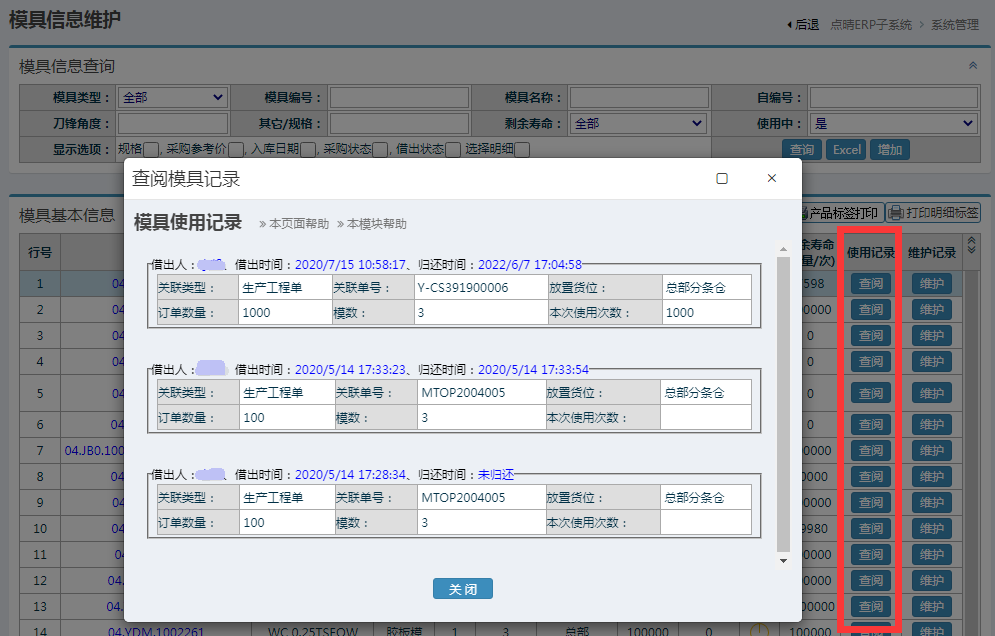
Task: Click the 打印明细标签 printer button
Action: click(x=934, y=213)
